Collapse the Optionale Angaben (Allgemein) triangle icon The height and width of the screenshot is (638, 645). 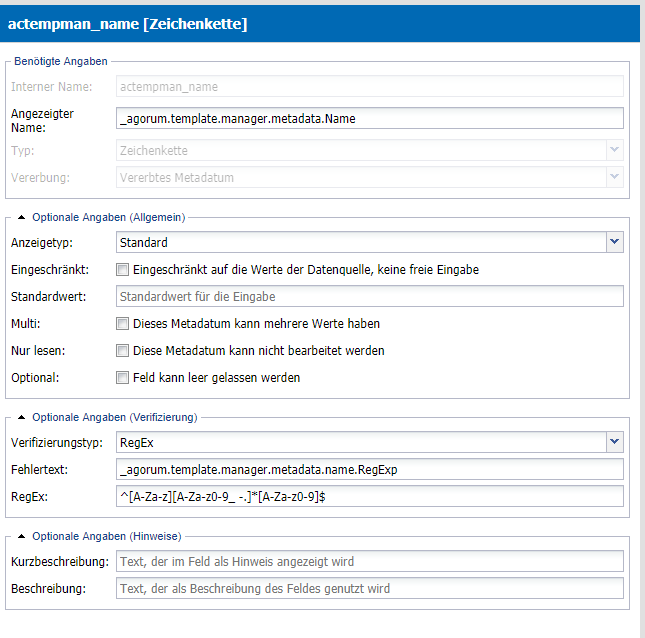coord(22,217)
